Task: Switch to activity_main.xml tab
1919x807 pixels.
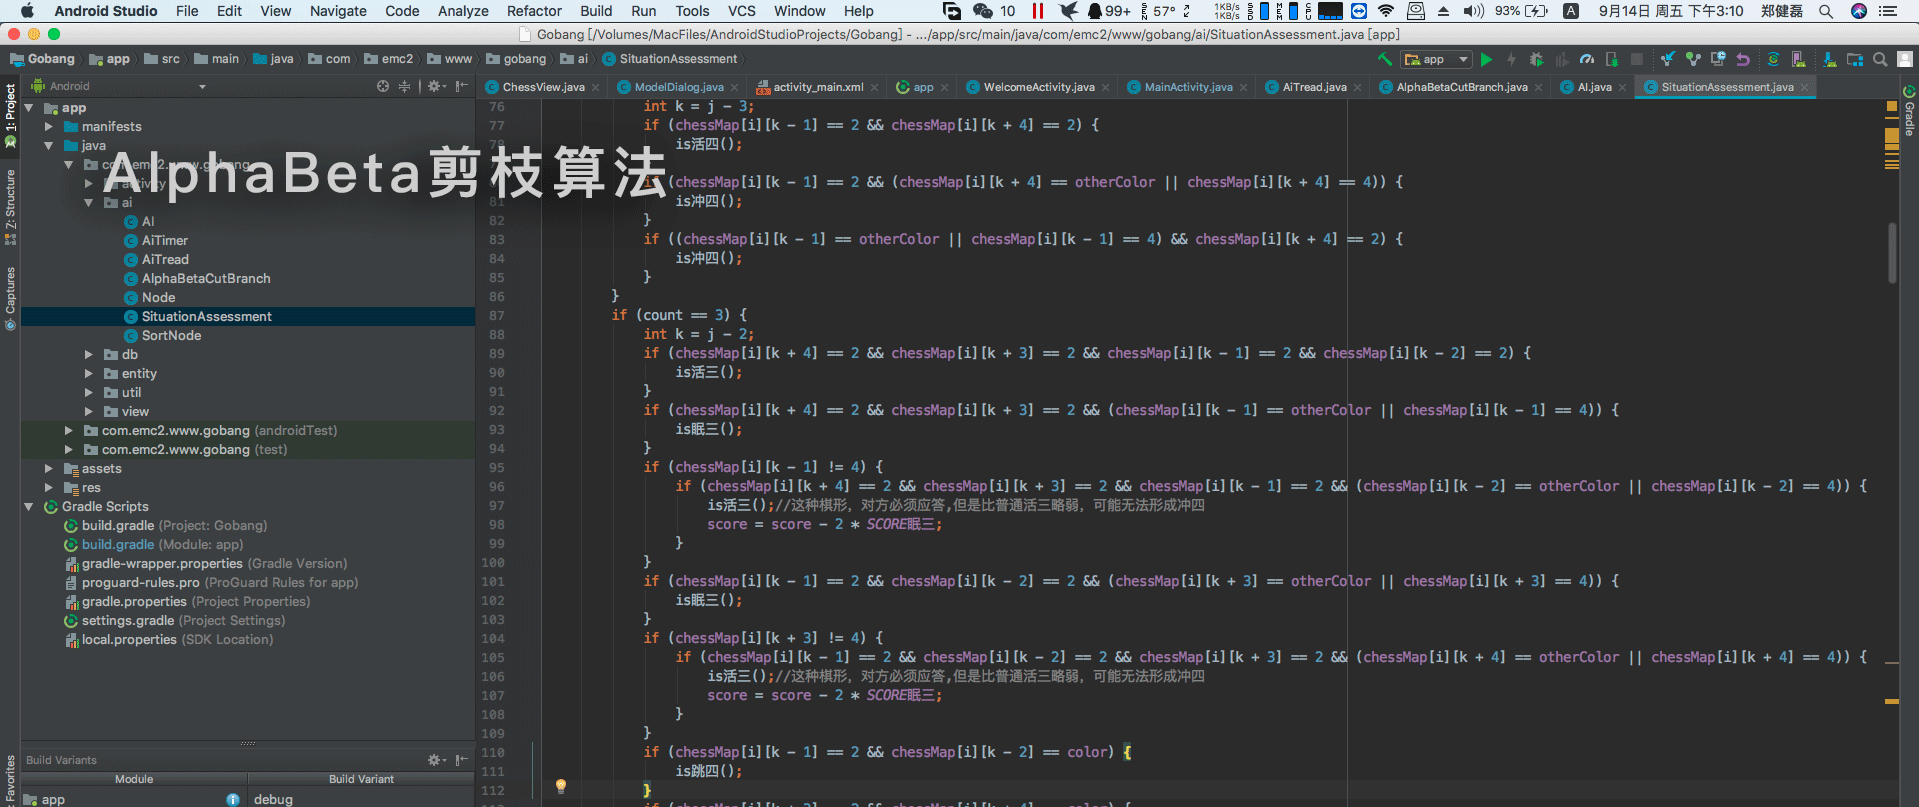Action: pos(818,87)
